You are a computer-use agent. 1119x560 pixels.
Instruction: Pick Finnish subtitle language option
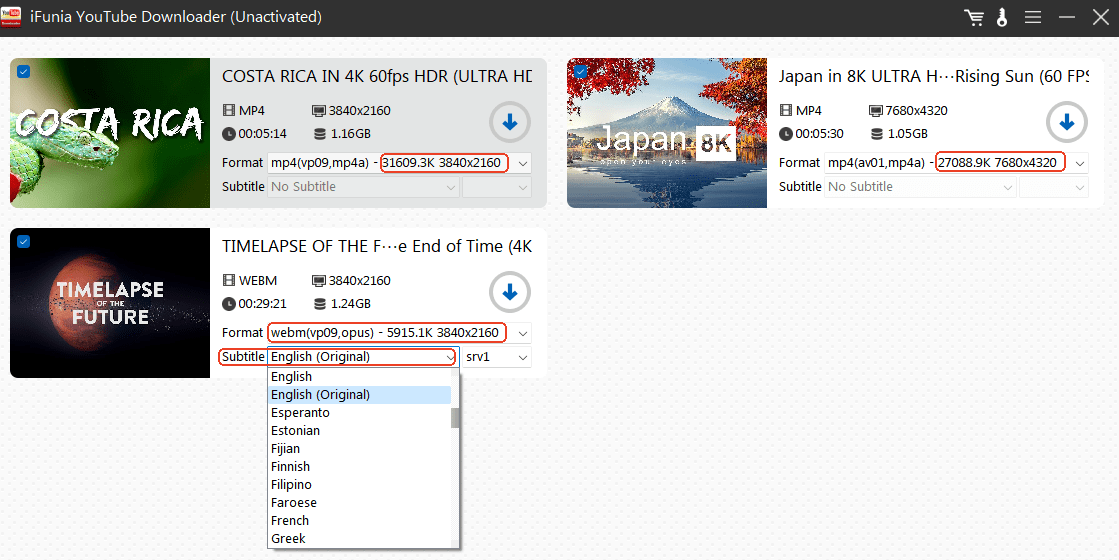click(x=291, y=467)
